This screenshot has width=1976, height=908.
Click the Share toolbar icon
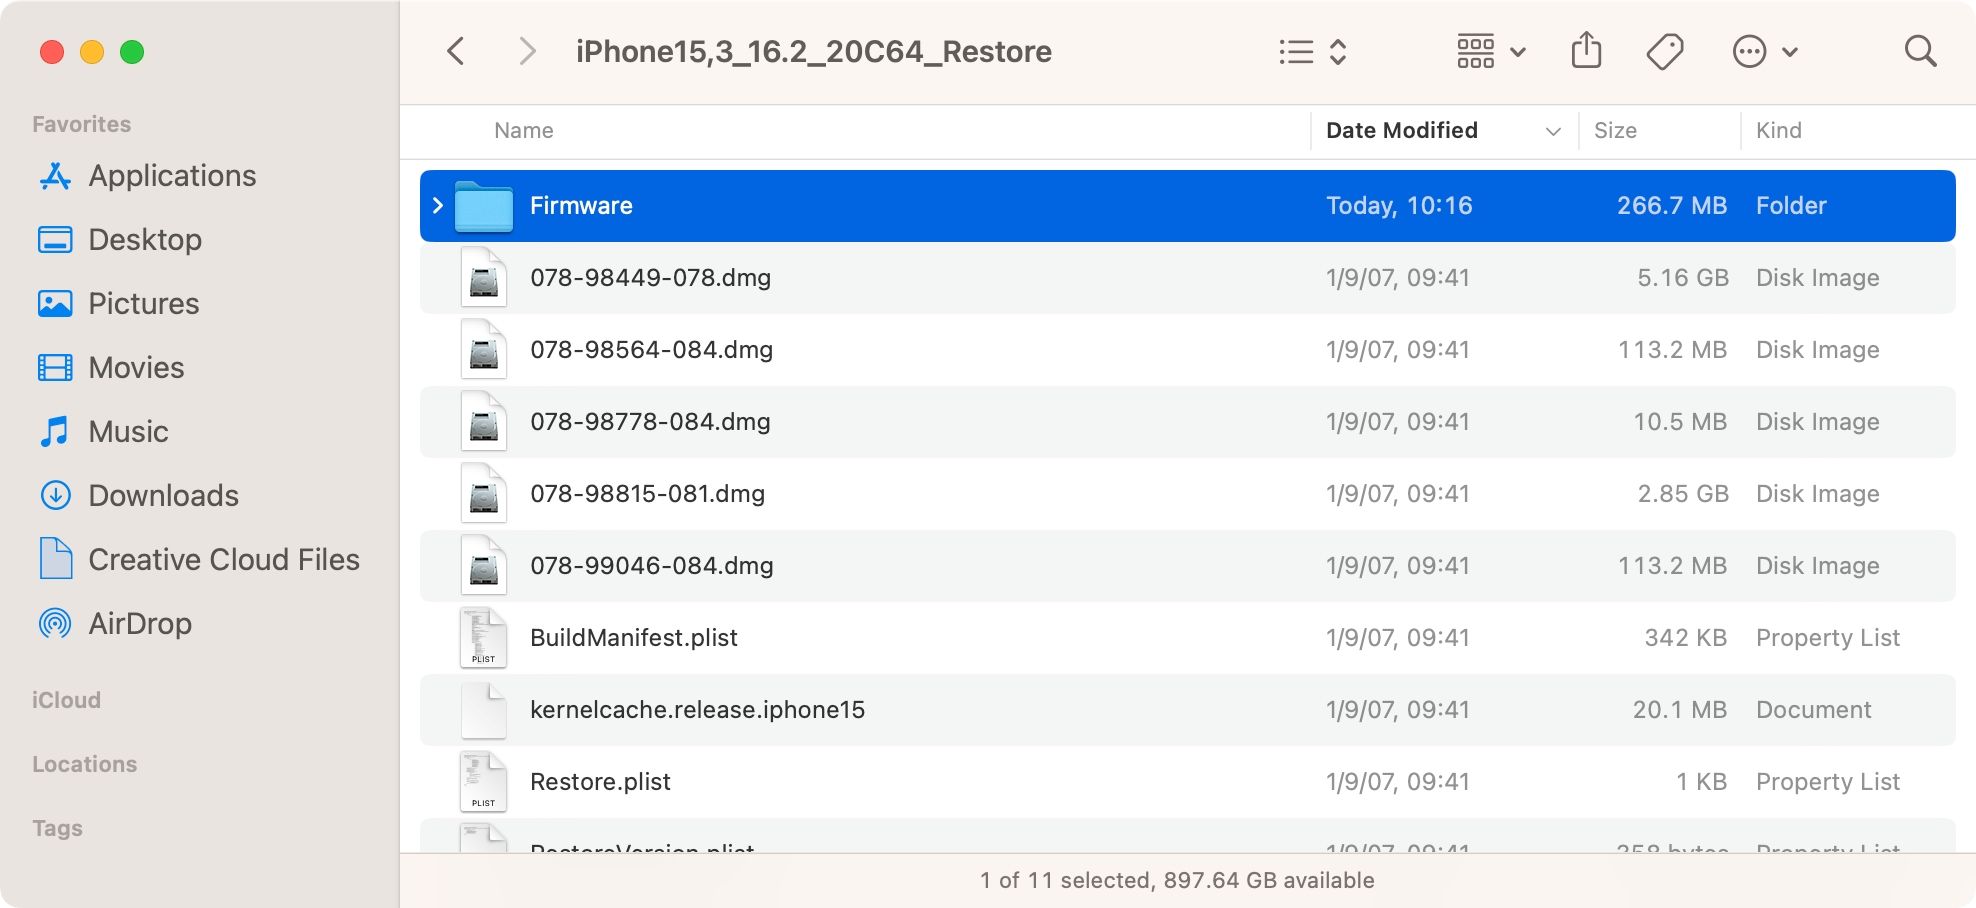(x=1586, y=51)
